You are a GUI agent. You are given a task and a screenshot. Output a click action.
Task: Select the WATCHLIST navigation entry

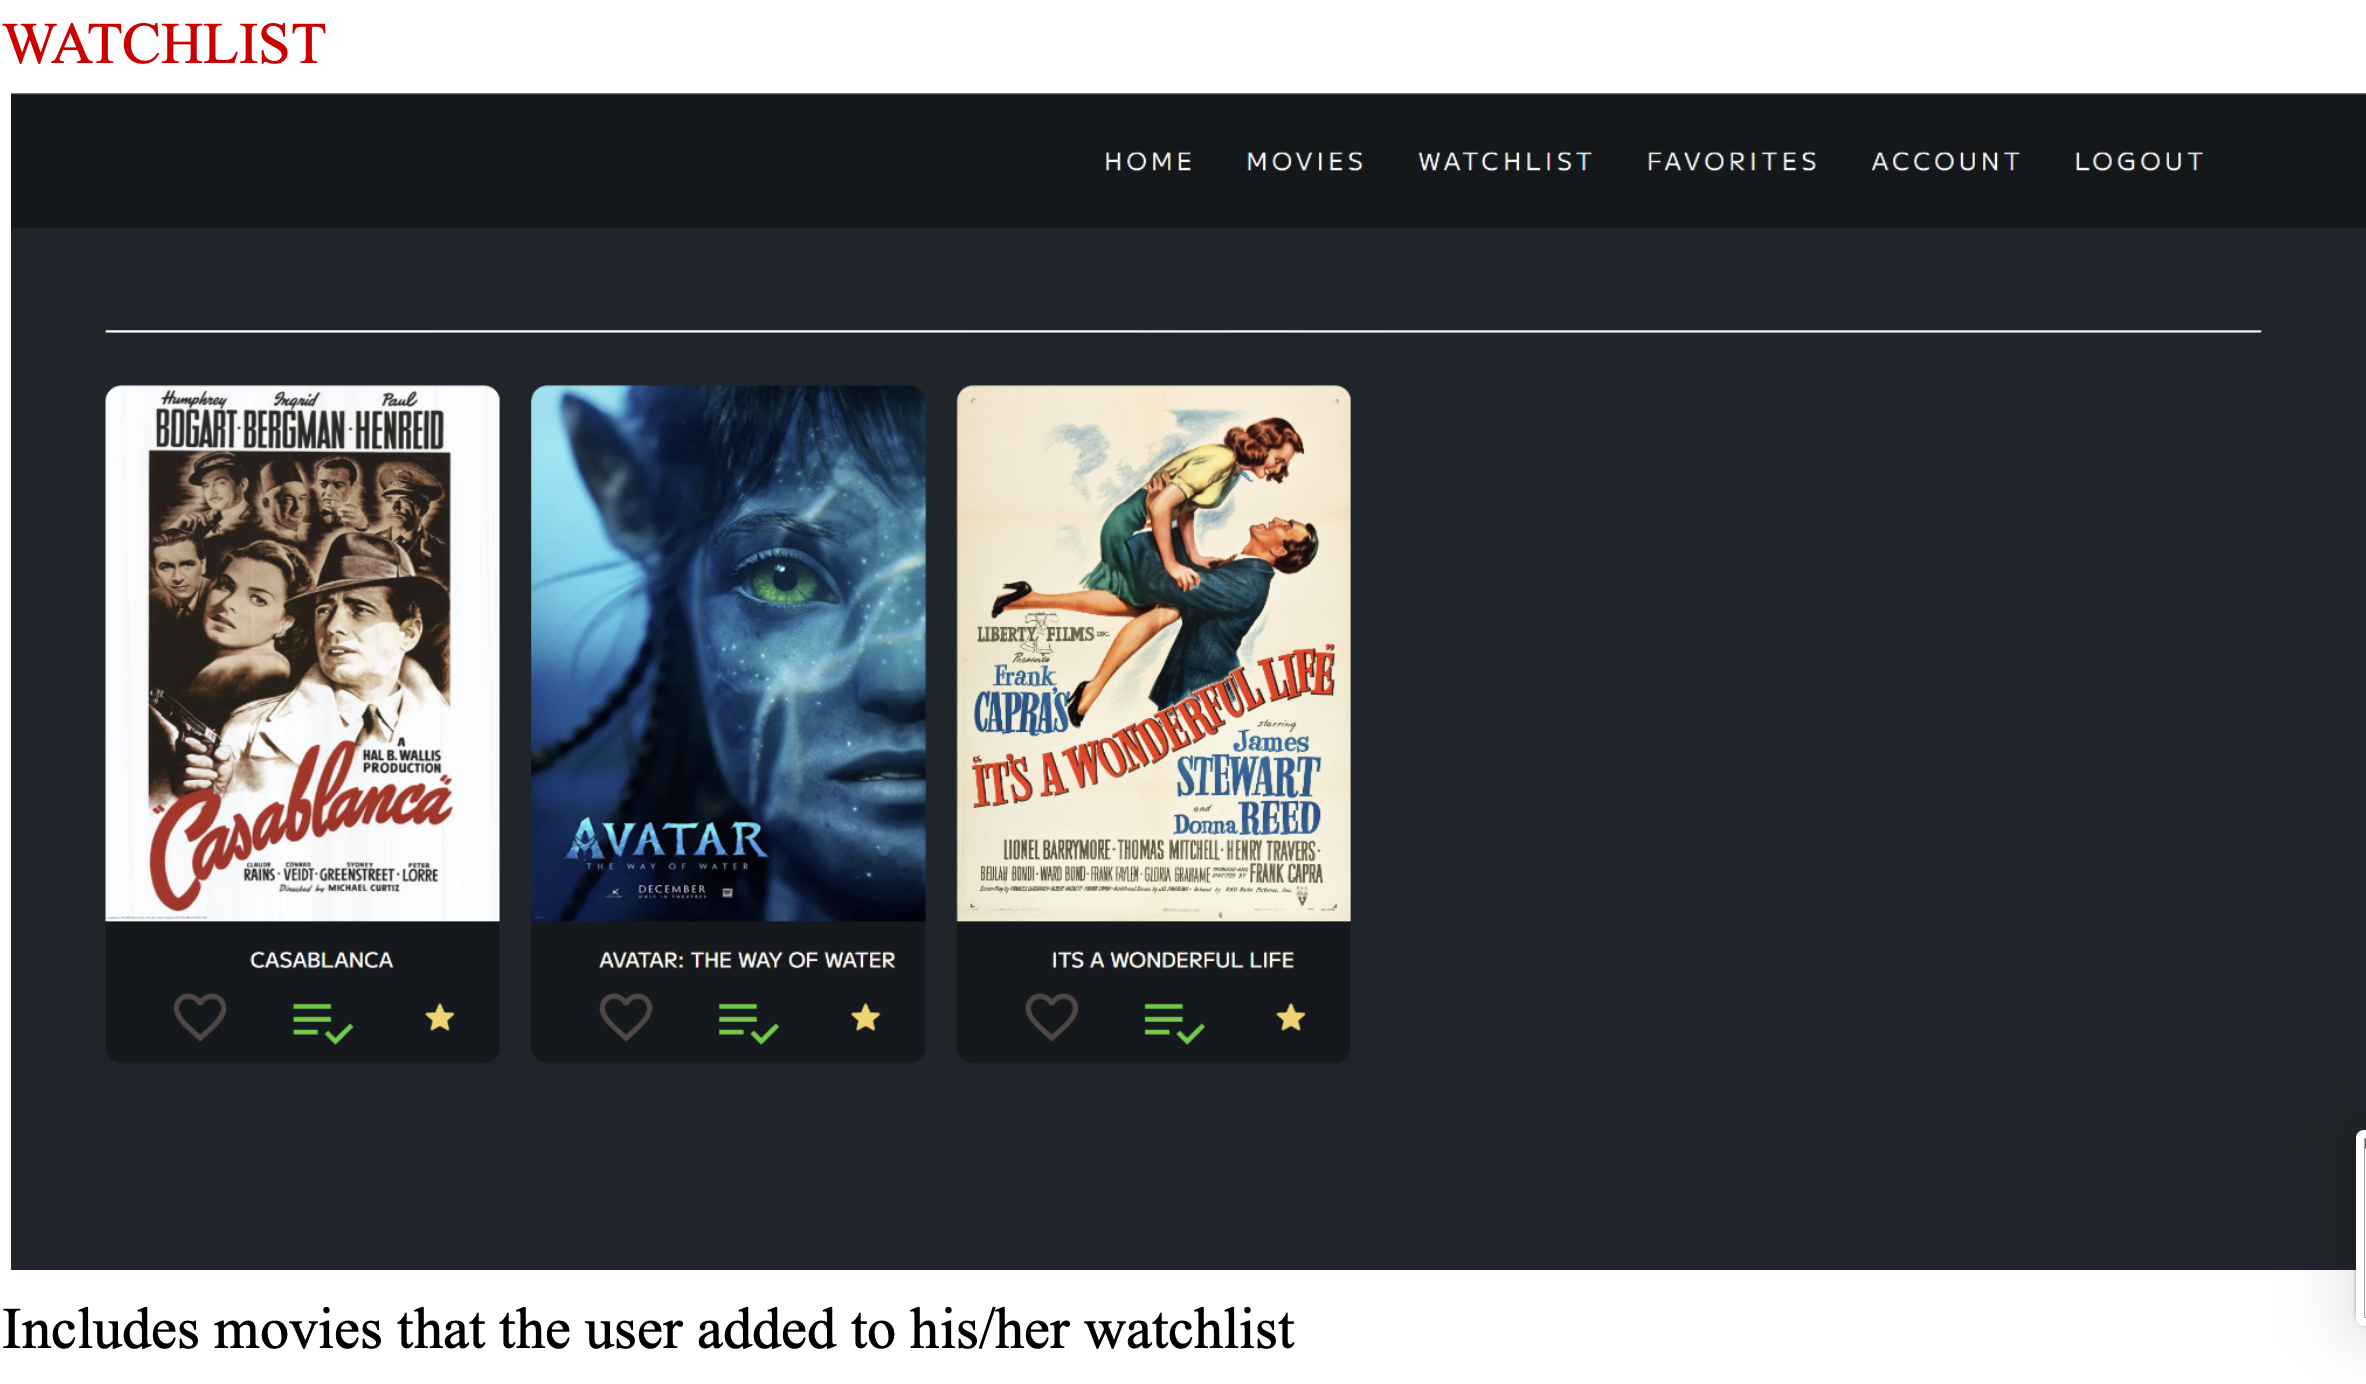tap(1504, 160)
